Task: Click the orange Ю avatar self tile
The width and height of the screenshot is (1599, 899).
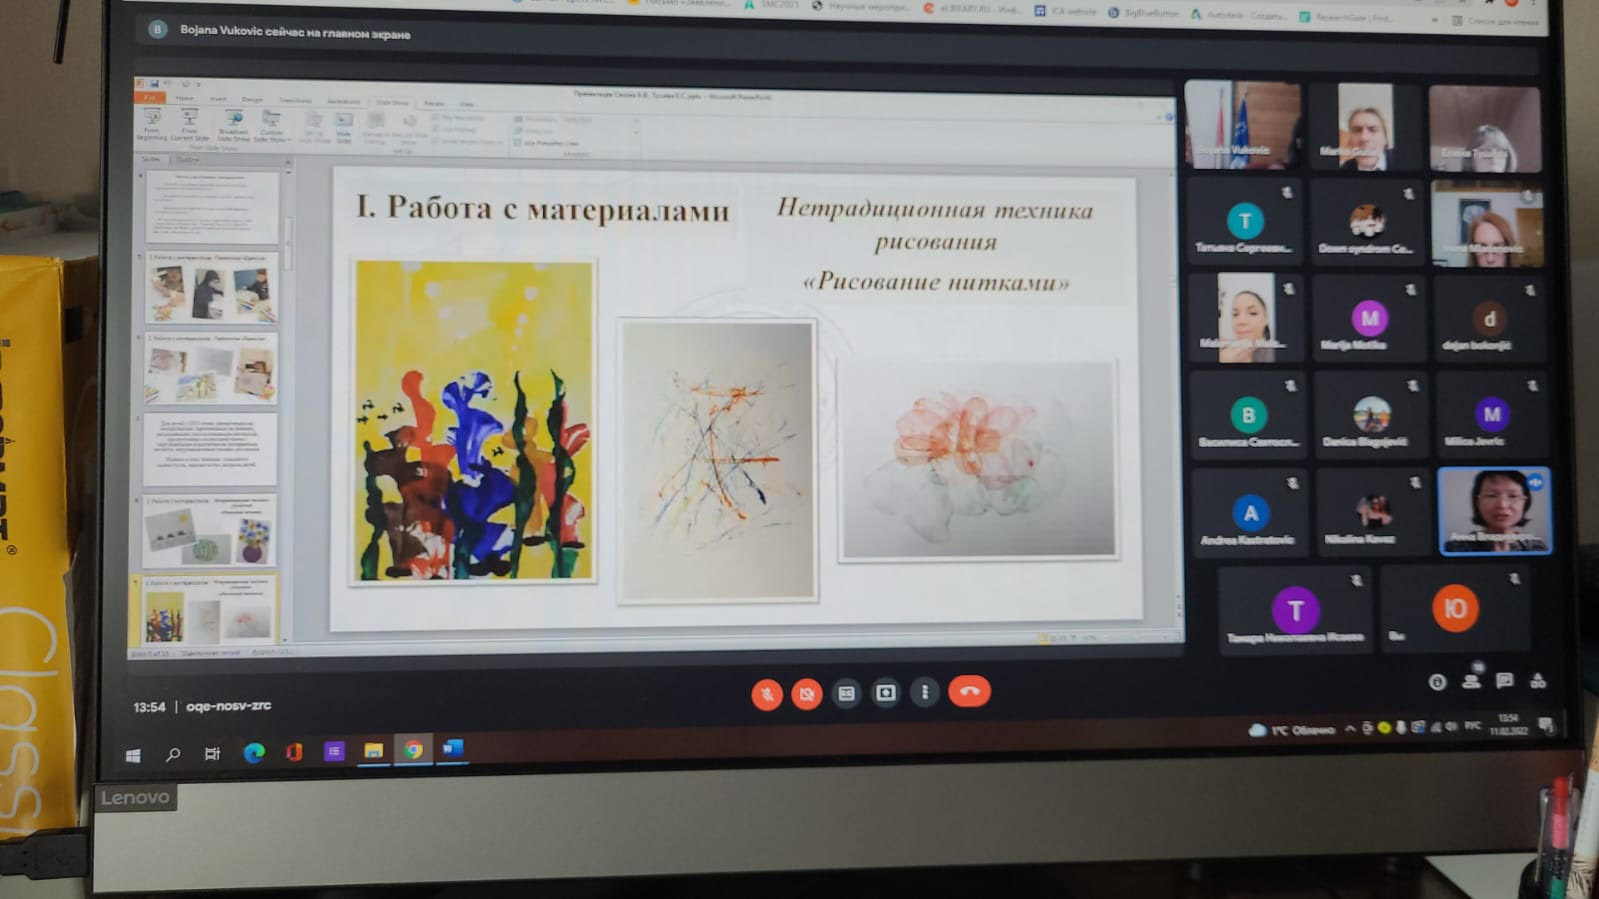Action: click(1455, 608)
